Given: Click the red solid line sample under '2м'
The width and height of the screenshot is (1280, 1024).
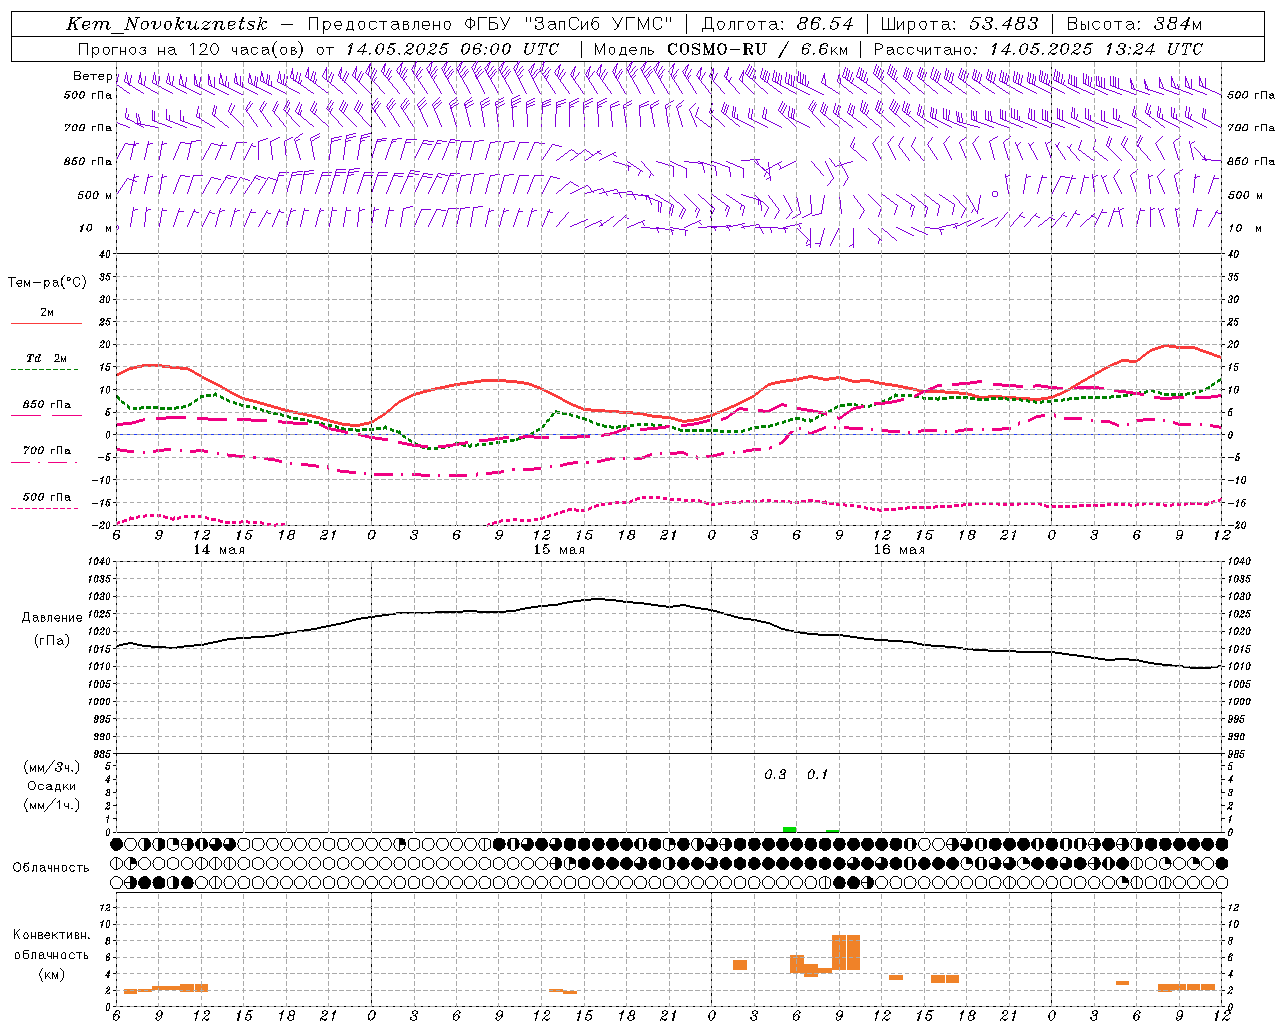Looking at the screenshot, I should click(46, 324).
